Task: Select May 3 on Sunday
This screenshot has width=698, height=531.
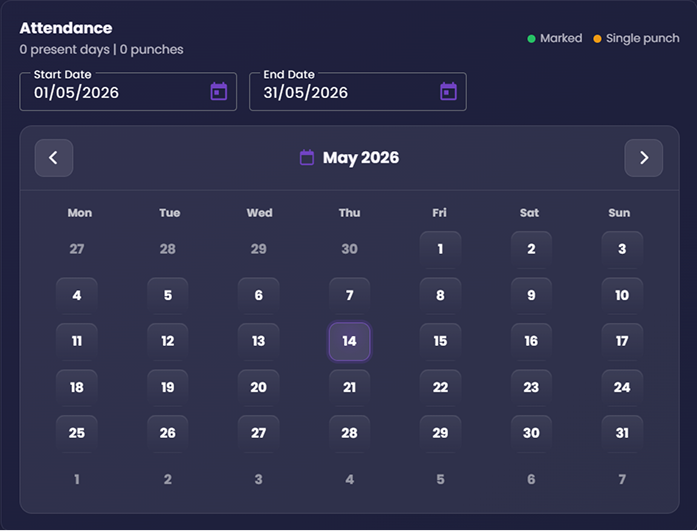Action: coord(622,249)
